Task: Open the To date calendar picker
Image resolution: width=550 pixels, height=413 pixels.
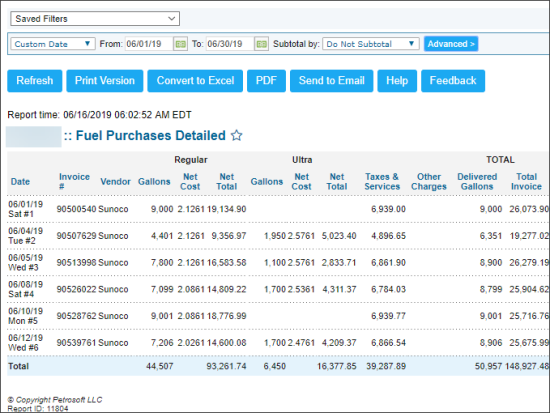Action: click(x=261, y=44)
